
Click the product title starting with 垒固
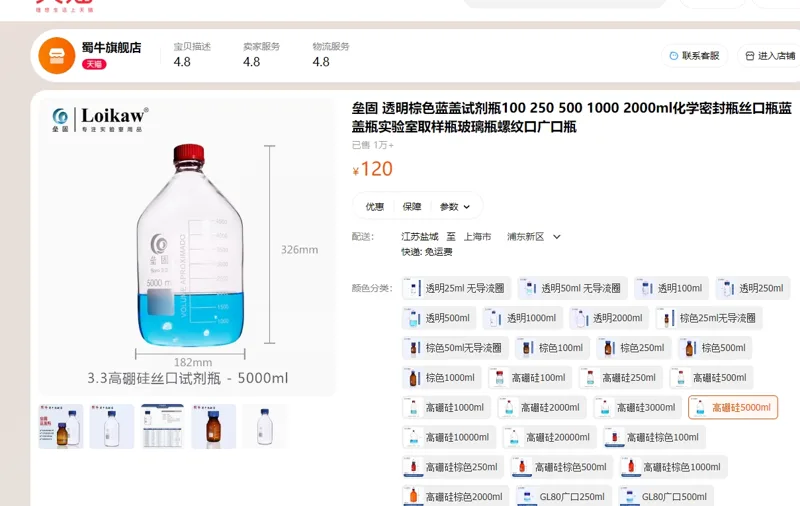pyautogui.click(x=571, y=117)
